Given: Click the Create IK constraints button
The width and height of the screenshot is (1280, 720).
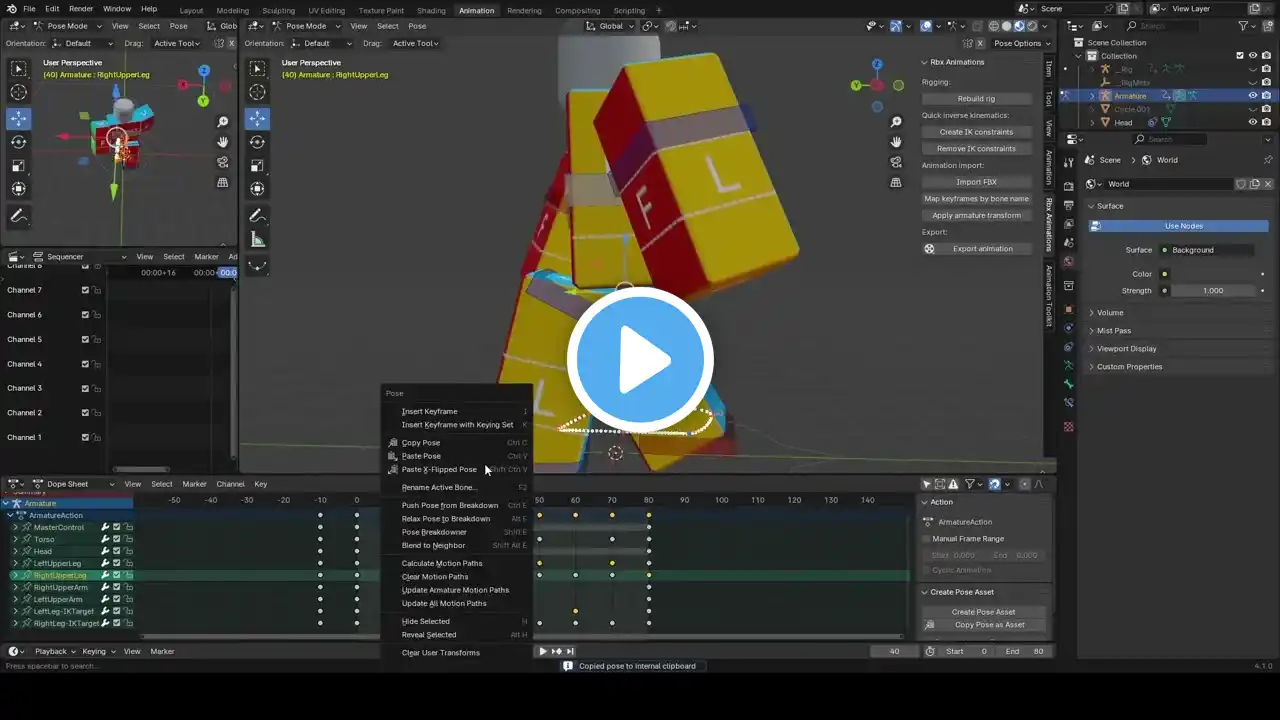Looking at the screenshot, I should coord(976,132).
